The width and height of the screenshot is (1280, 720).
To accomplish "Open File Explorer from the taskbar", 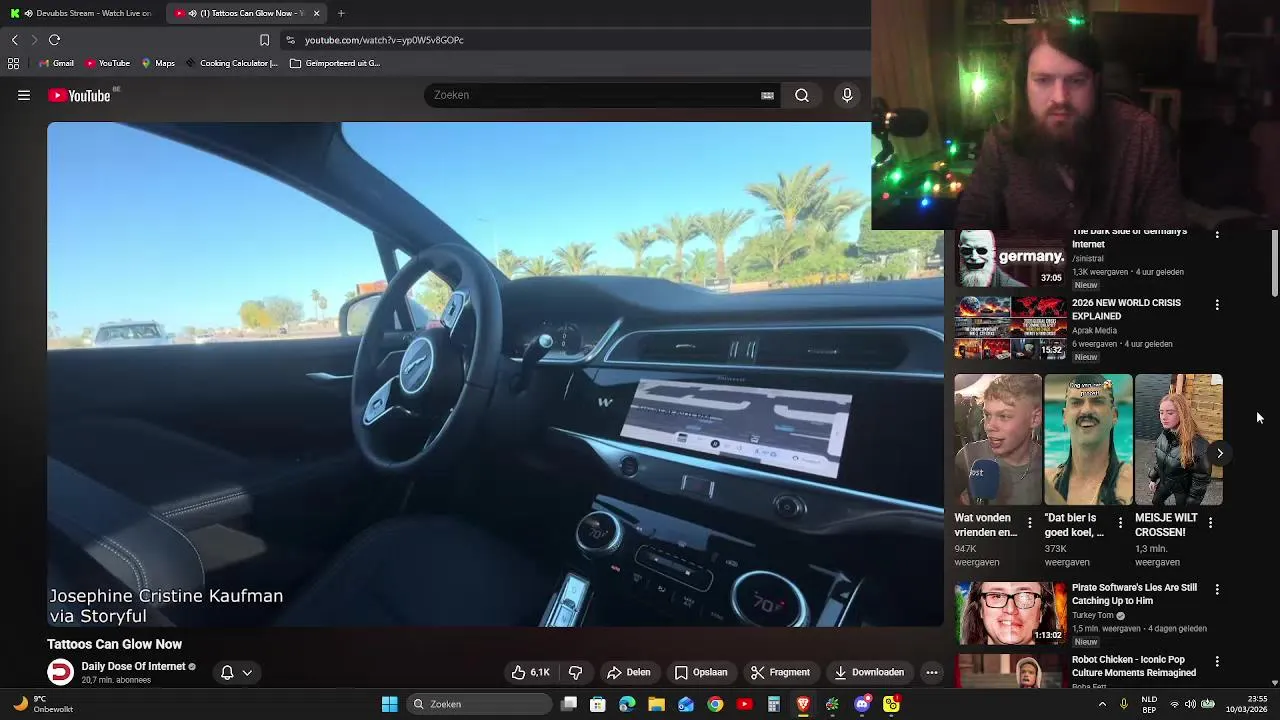I will [656, 705].
